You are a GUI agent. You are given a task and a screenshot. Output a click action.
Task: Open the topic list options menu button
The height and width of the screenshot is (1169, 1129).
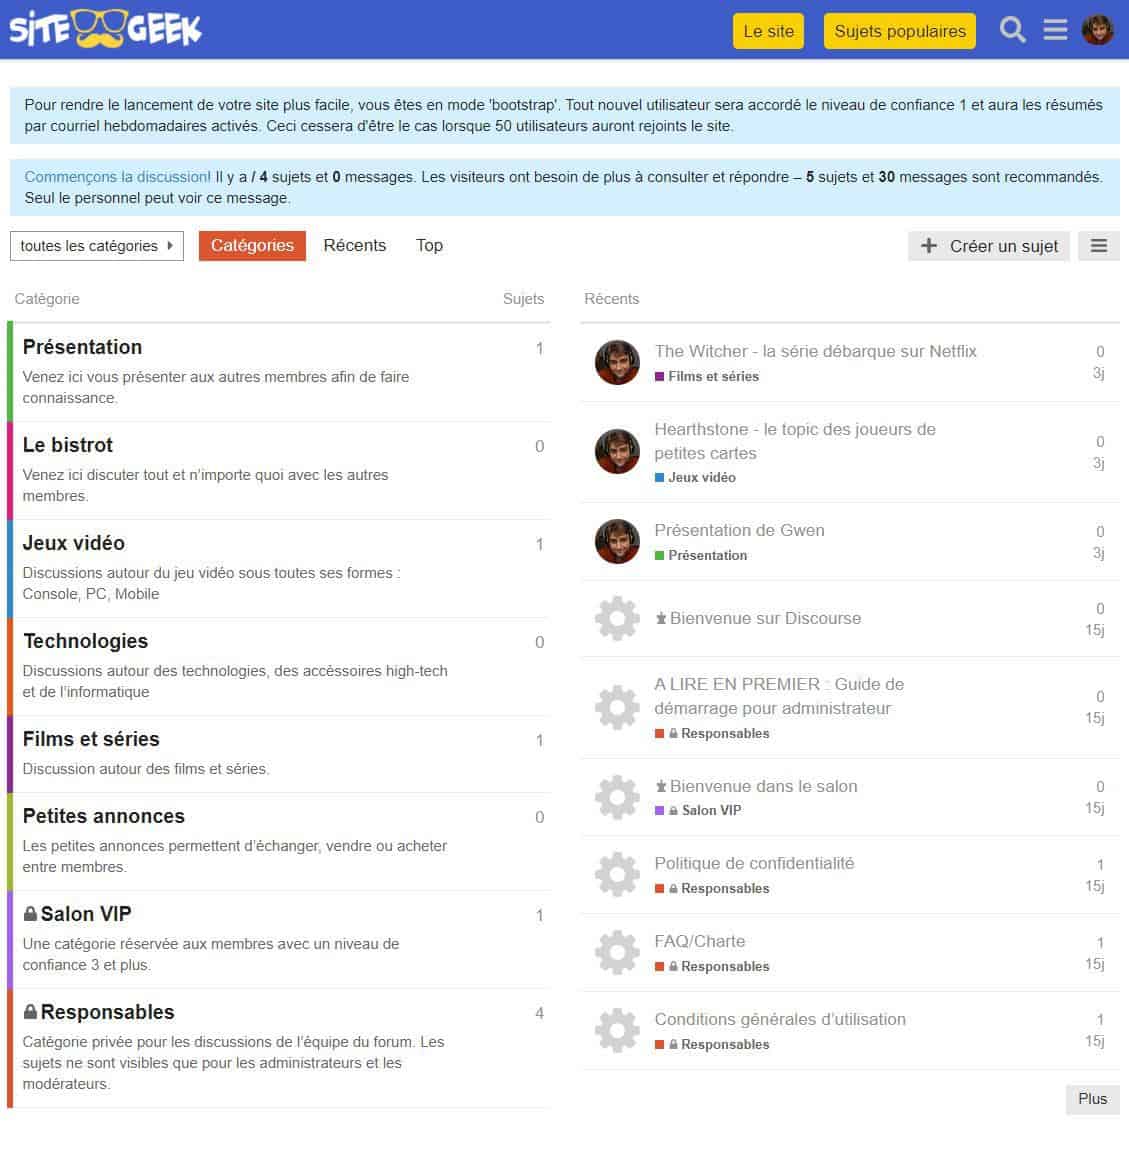1098,246
